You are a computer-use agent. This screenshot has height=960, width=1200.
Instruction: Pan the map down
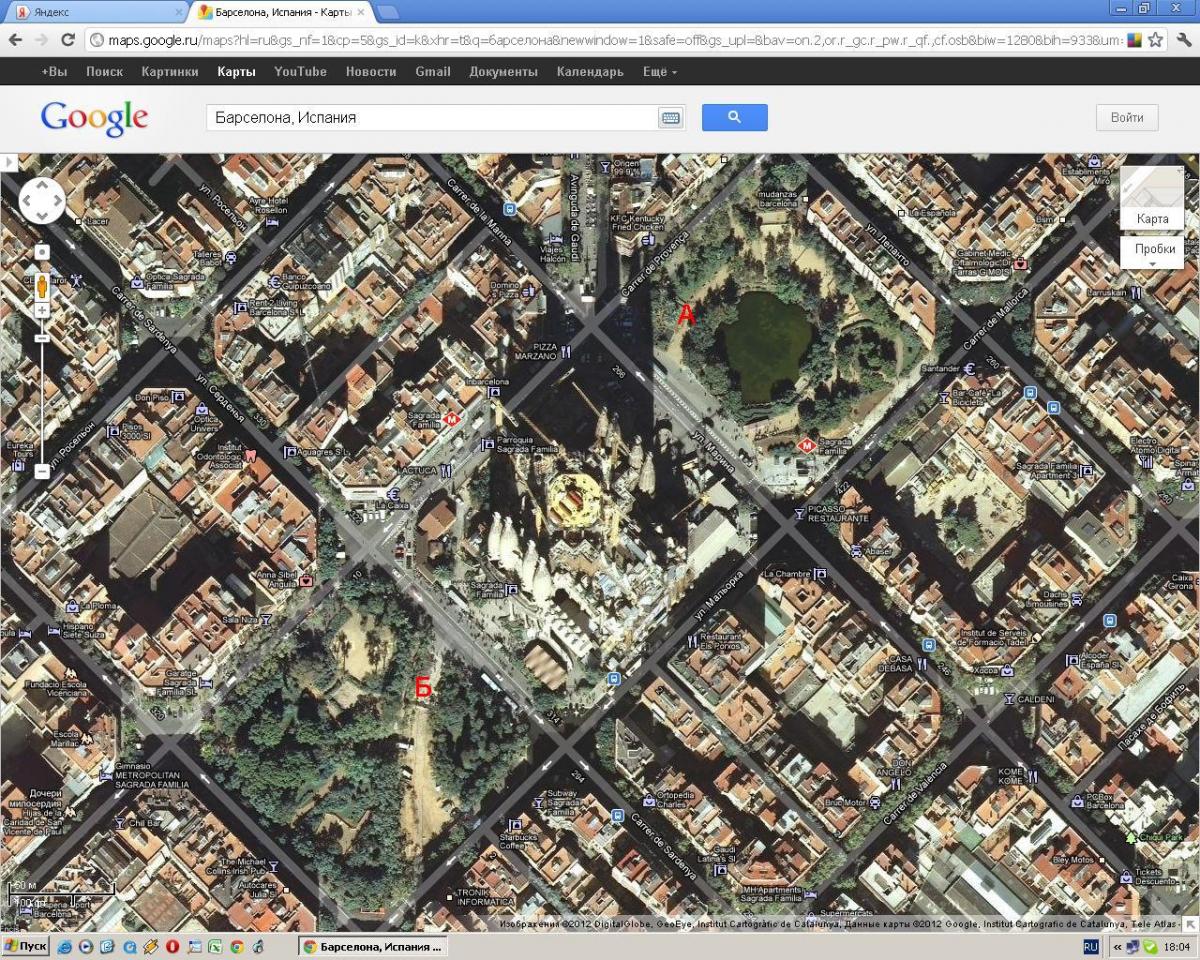42,216
